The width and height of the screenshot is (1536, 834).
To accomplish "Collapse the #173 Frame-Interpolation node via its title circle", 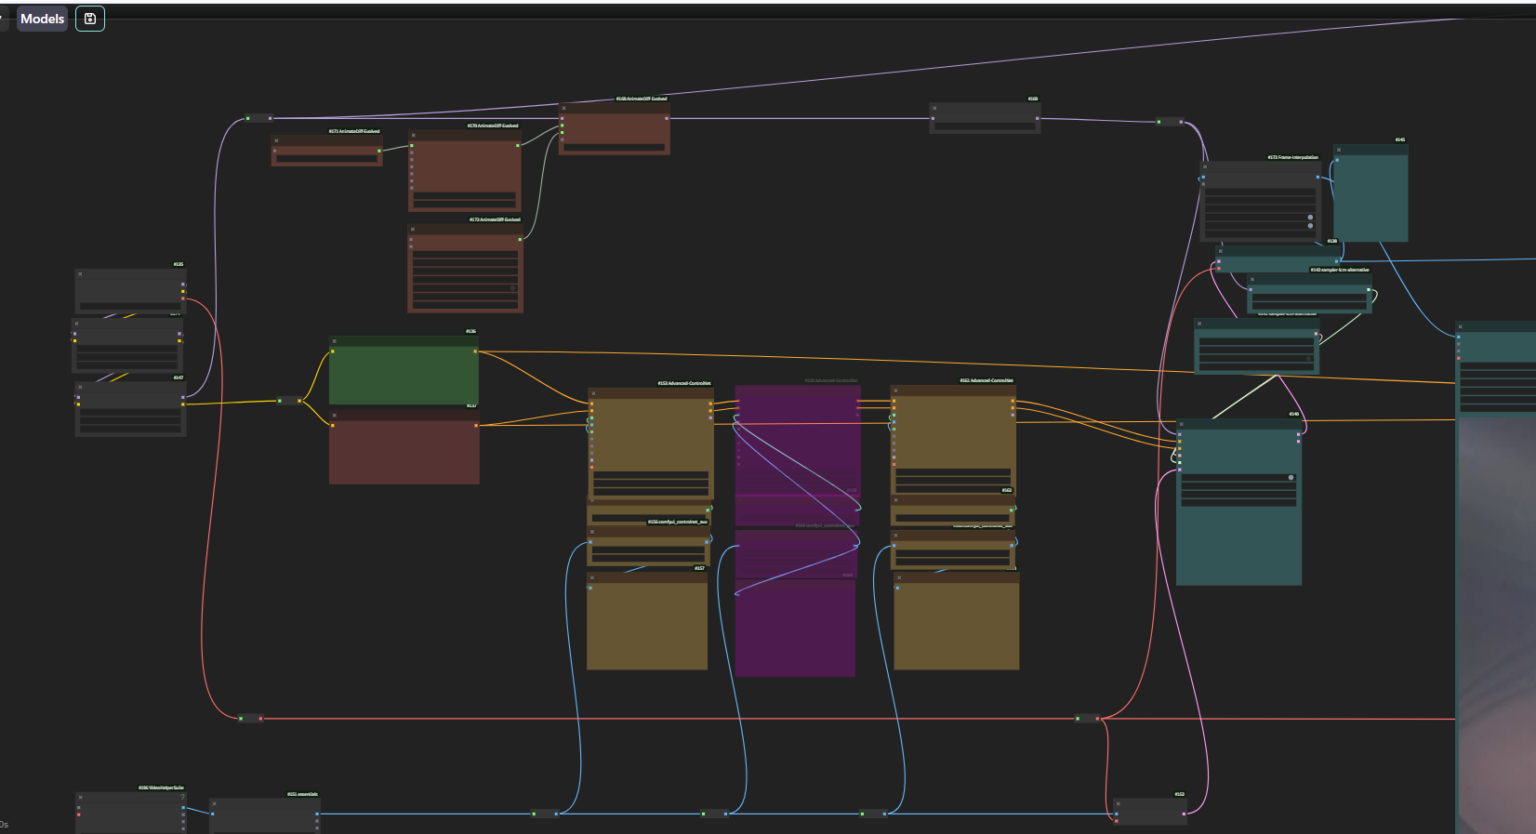I will 1204,167.
